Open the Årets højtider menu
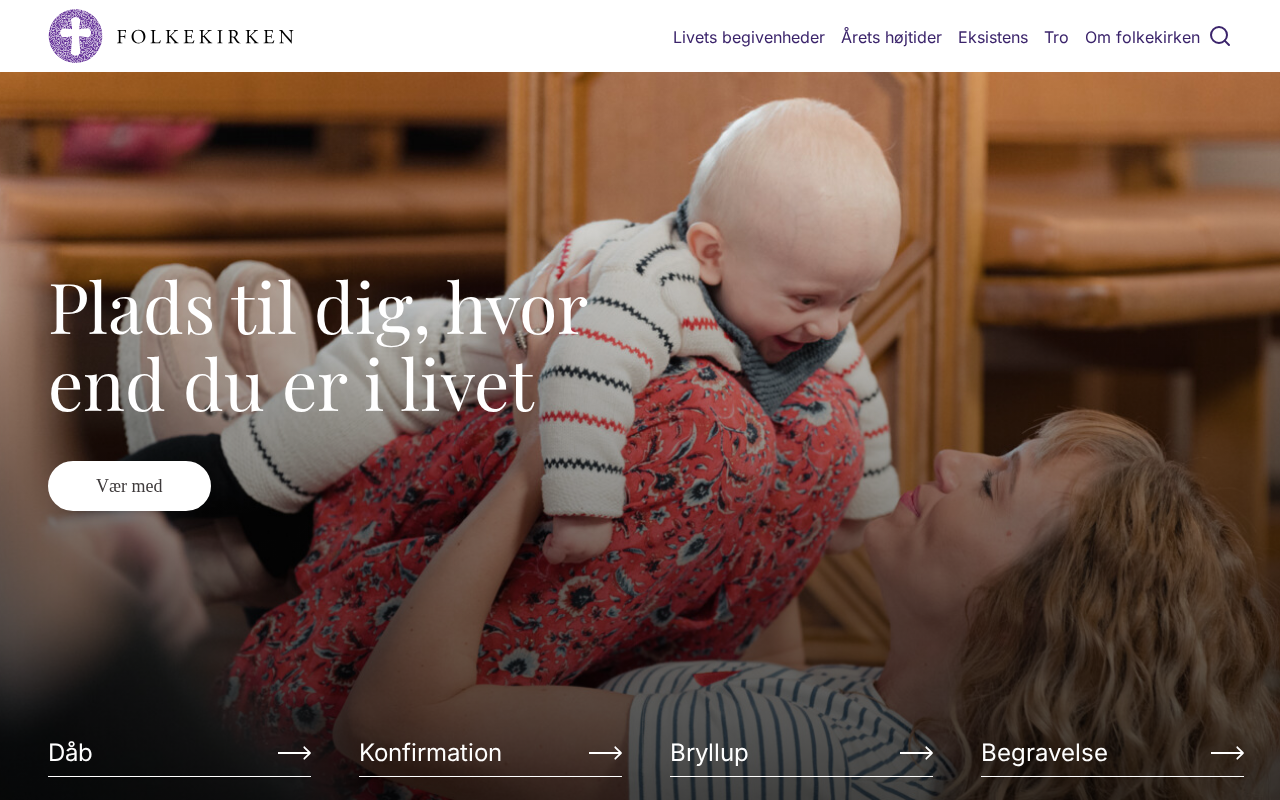 point(891,37)
